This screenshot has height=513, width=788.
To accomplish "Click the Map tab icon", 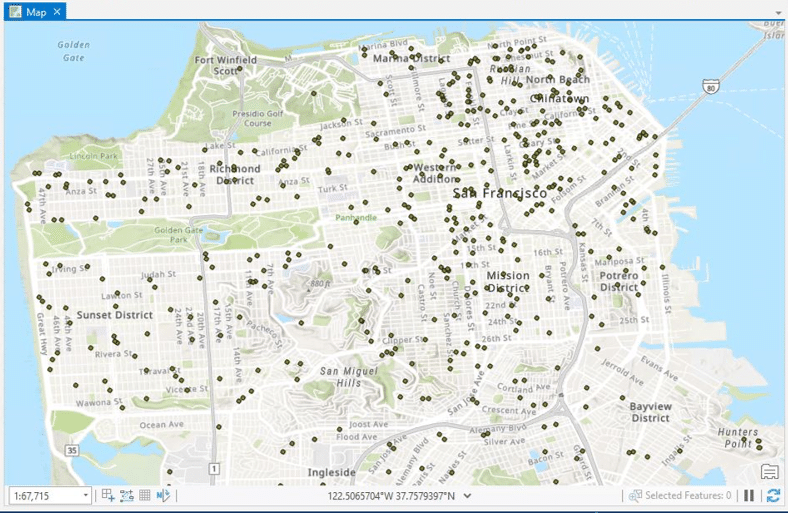I will (16, 12).
